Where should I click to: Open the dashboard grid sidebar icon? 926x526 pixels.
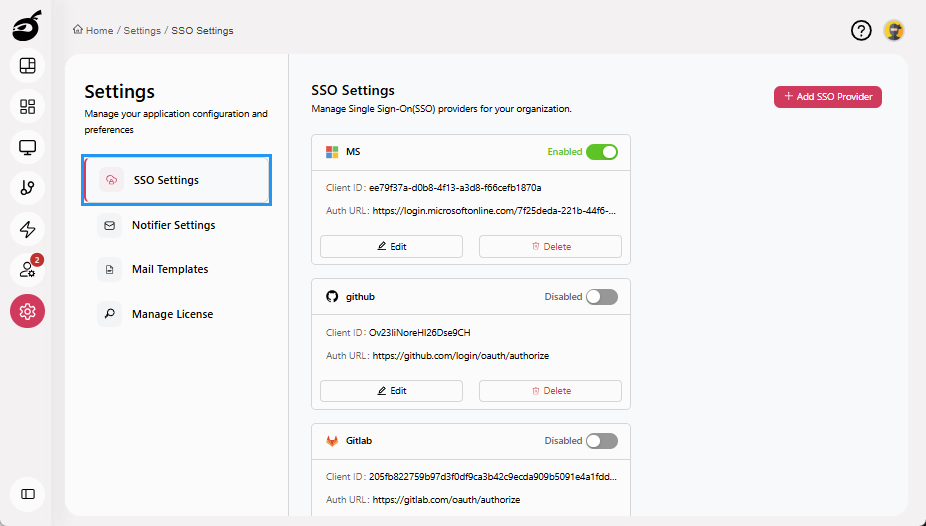point(27,106)
